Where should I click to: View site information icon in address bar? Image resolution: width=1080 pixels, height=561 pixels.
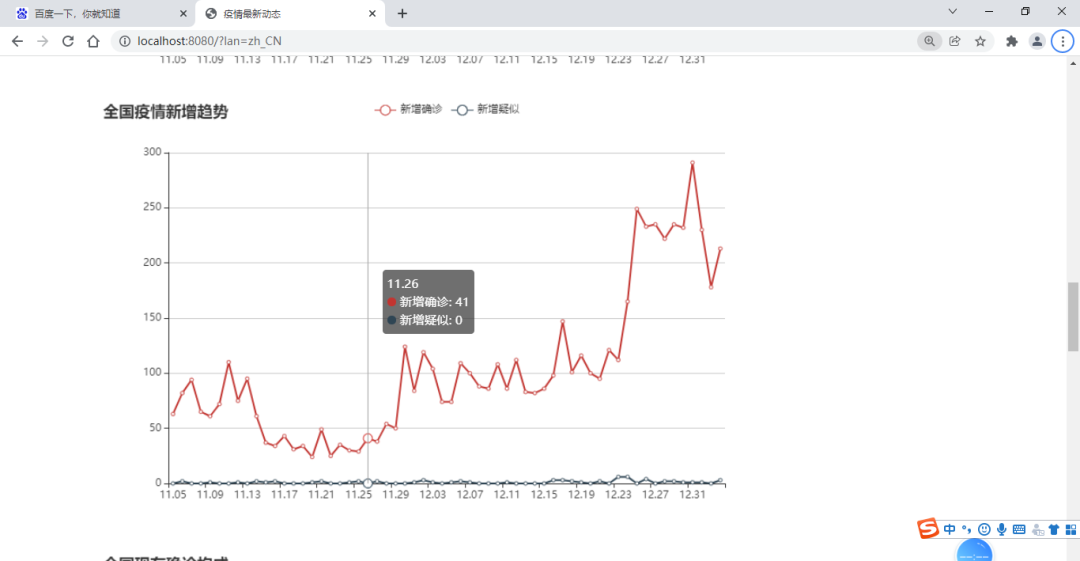click(125, 41)
